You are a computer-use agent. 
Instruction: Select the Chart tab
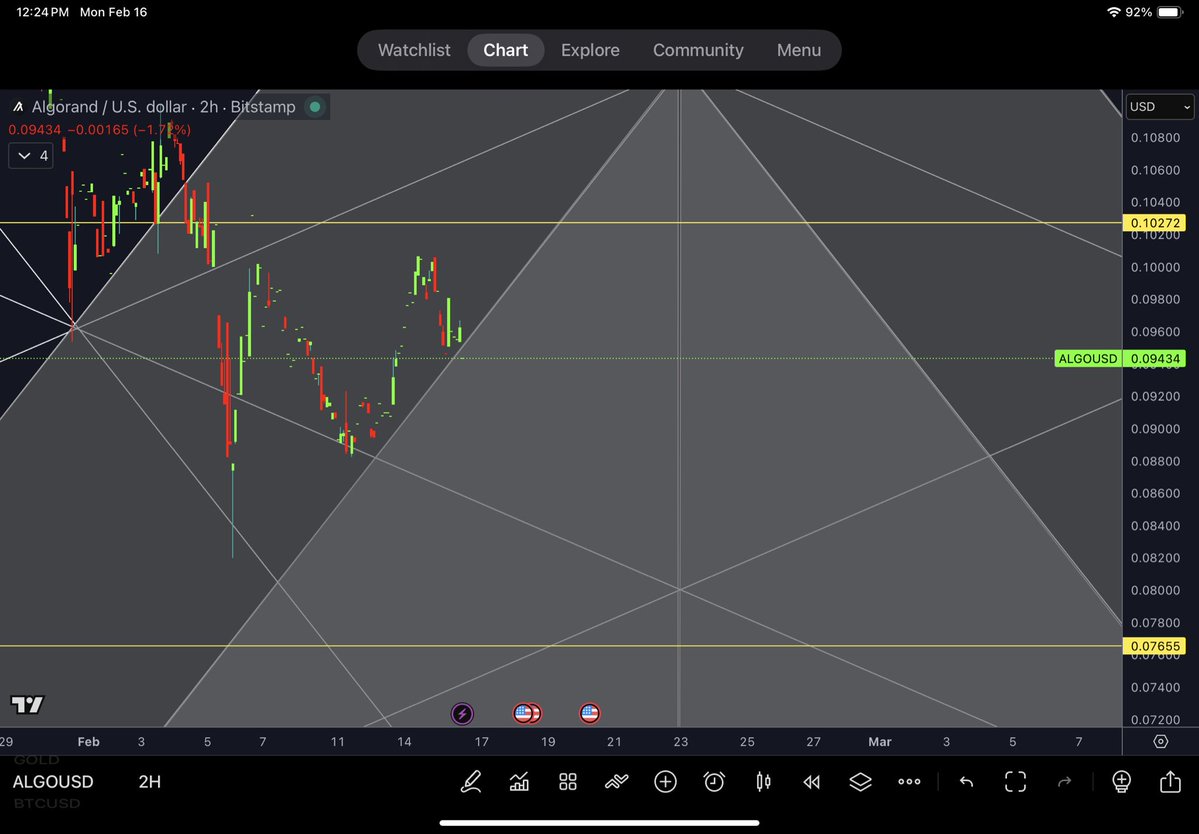(505, 50)
